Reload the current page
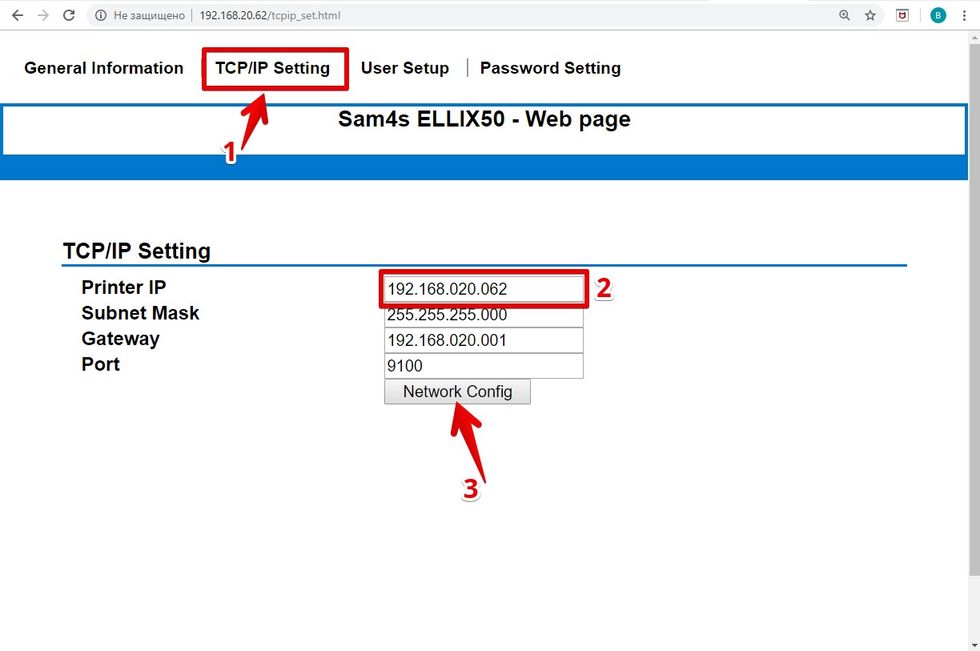Viewport: 980px width, 651px height. (x=69, y=15)
